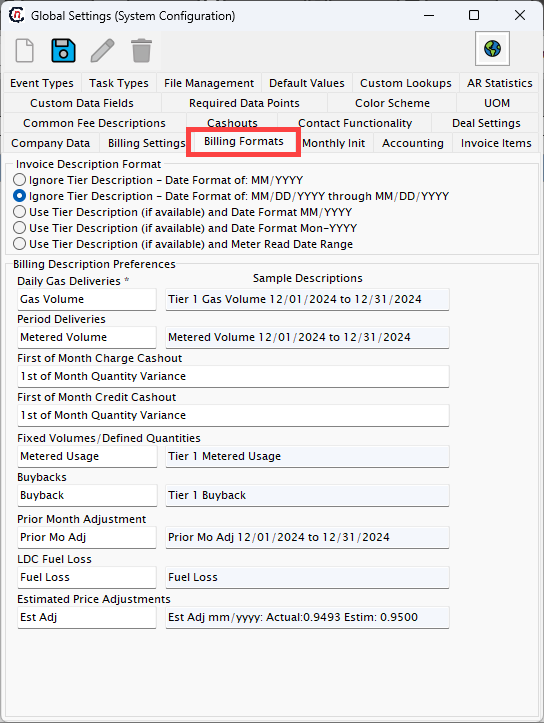This screenshot has height=723, width=544.
Task: Click the new document icon in toolbar
Action: pyautogui.click(x=25, y=50)
